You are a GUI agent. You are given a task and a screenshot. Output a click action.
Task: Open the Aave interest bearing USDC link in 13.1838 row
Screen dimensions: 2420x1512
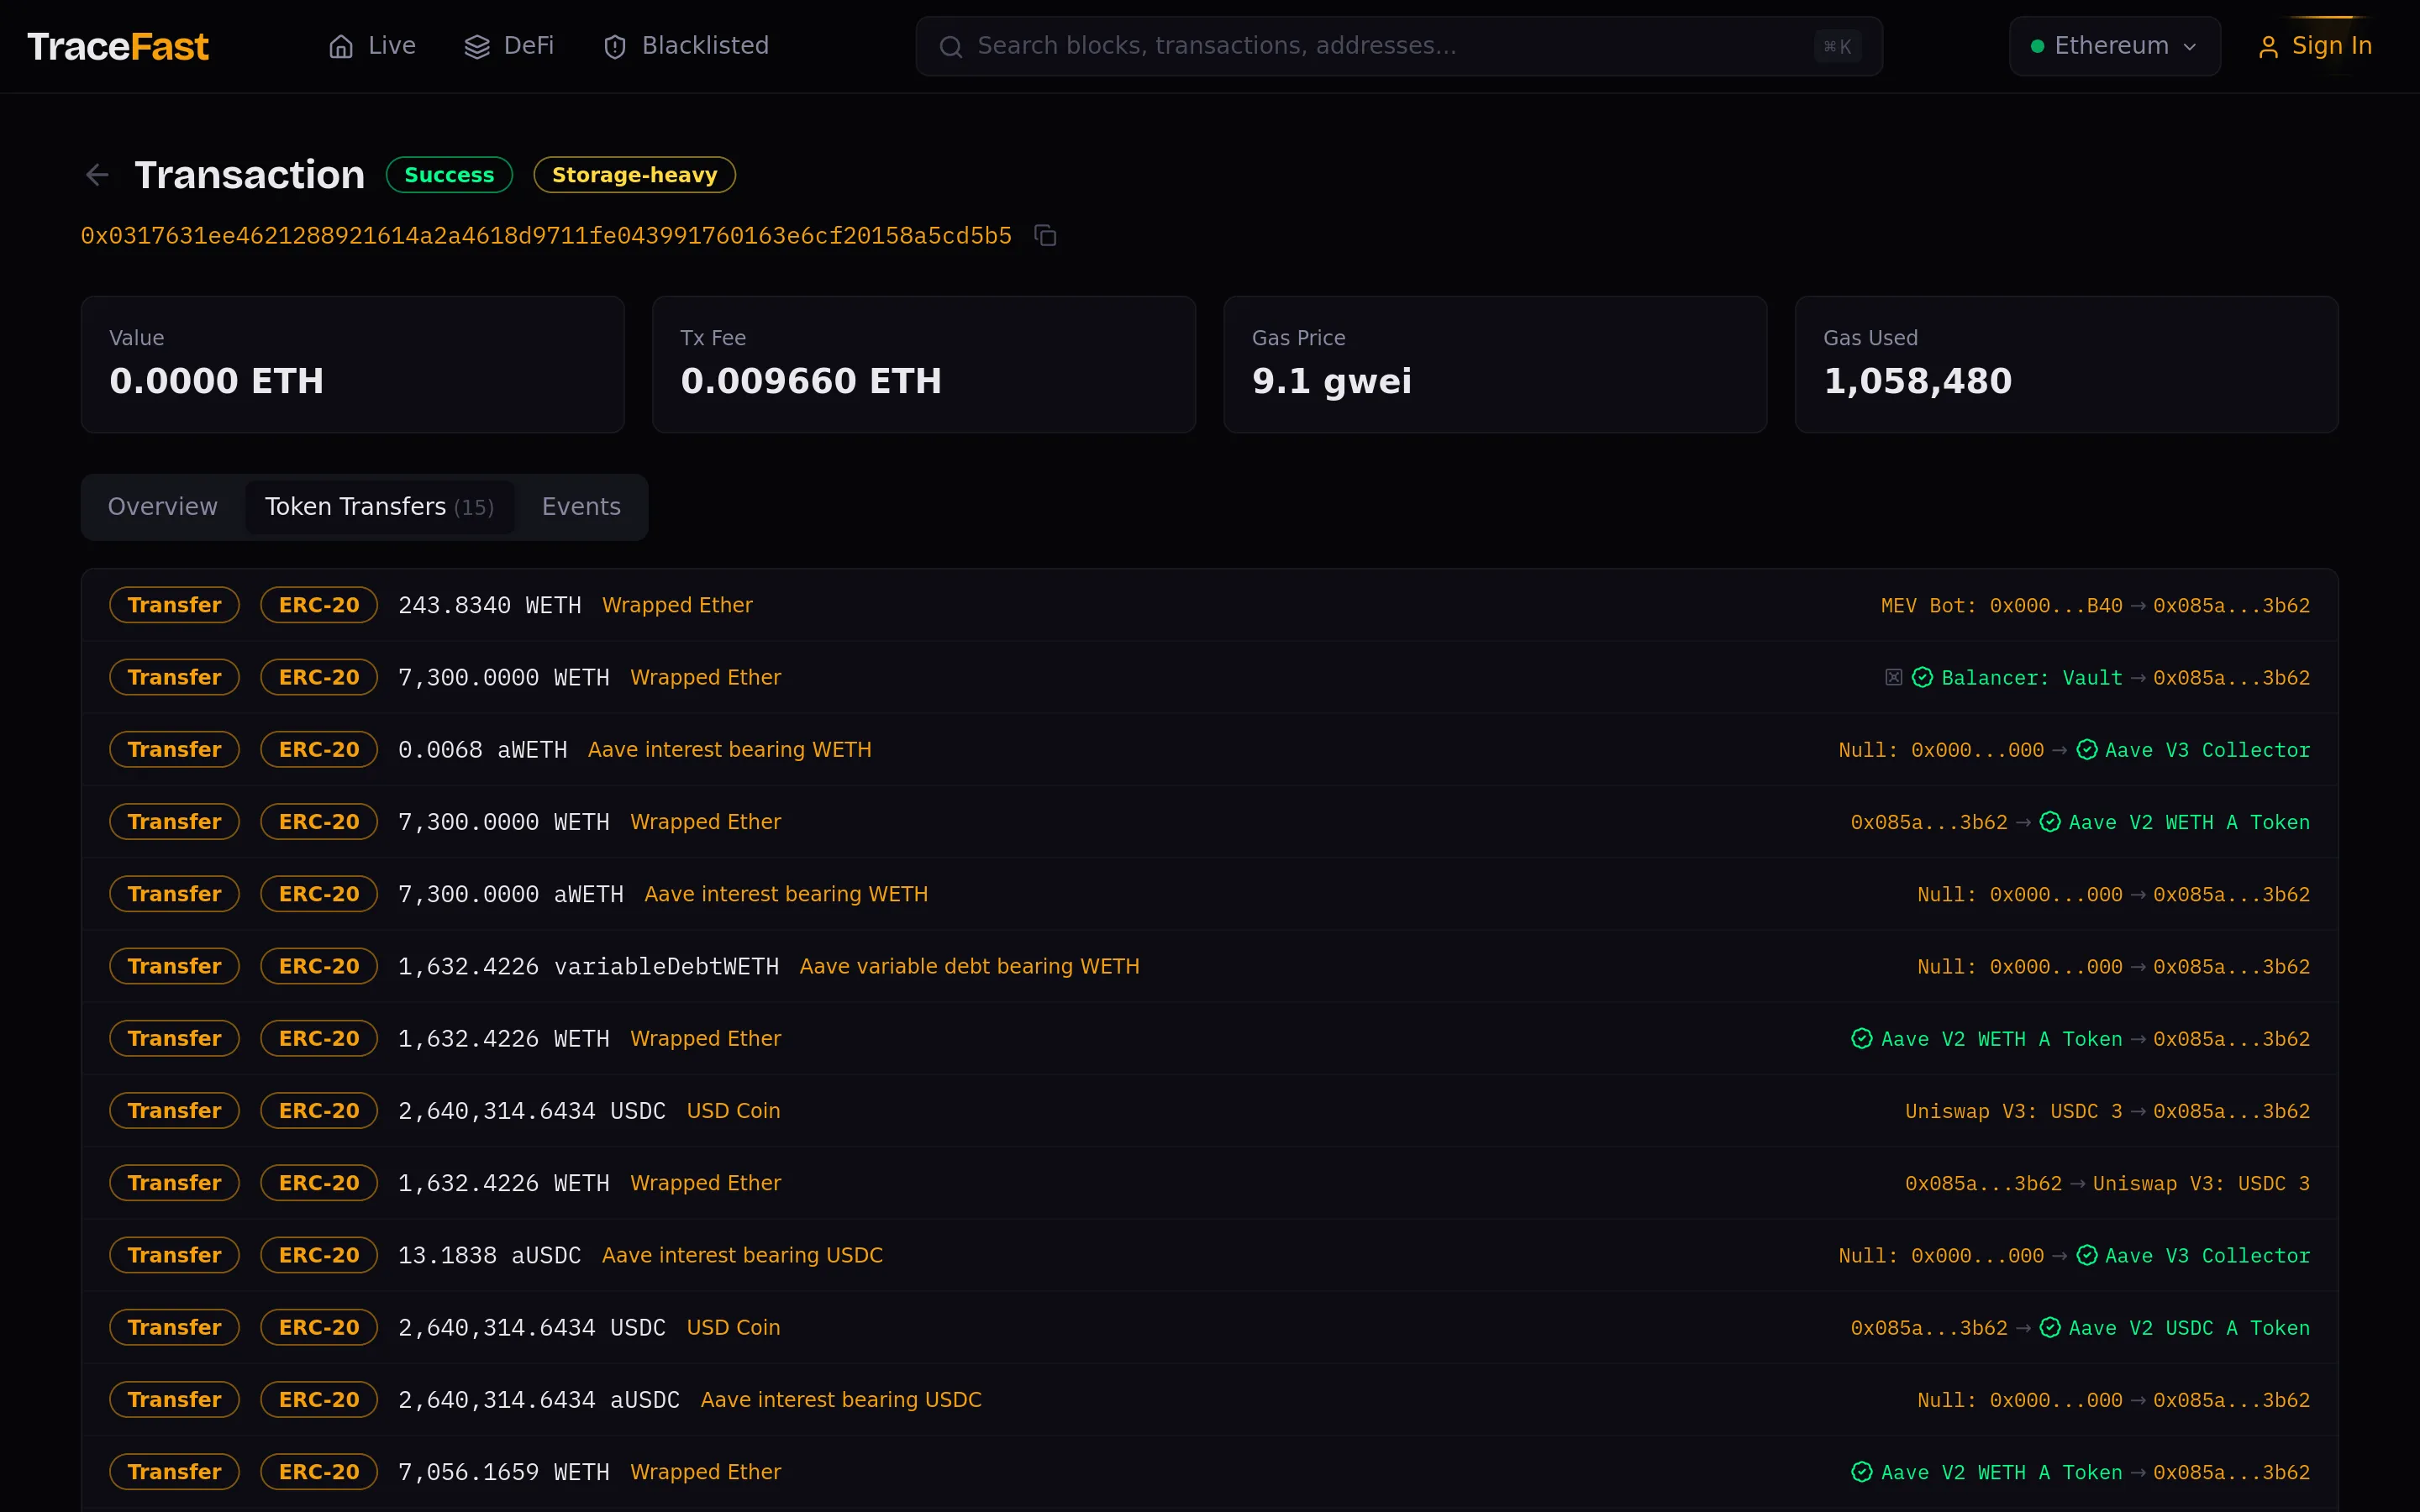coord(742,1256)
